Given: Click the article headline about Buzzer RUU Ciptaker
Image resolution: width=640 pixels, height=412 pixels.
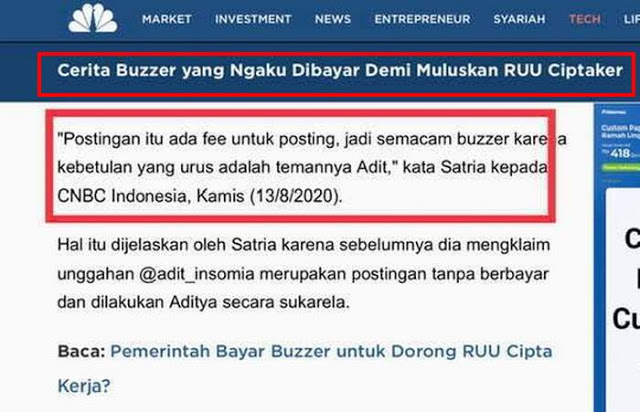Looking at the screenshot, I should [340, 70].
